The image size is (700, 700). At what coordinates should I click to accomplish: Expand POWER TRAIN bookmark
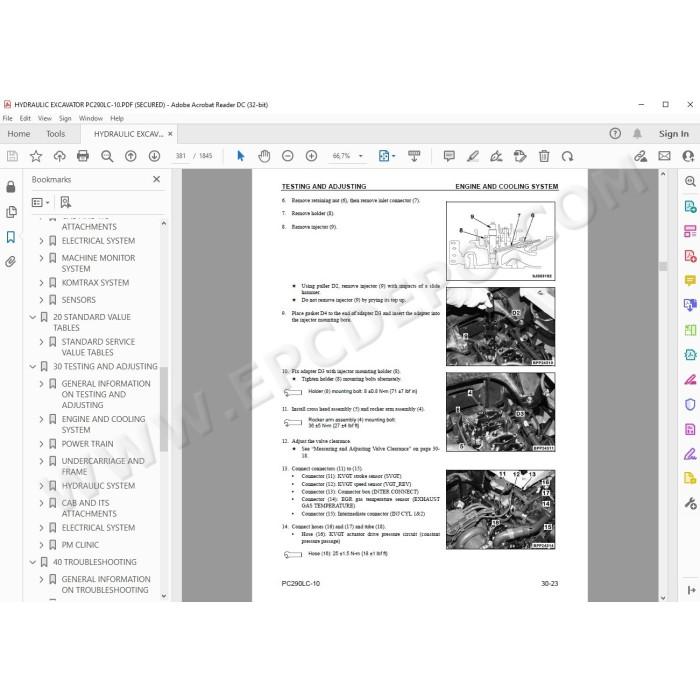(41, 444)
